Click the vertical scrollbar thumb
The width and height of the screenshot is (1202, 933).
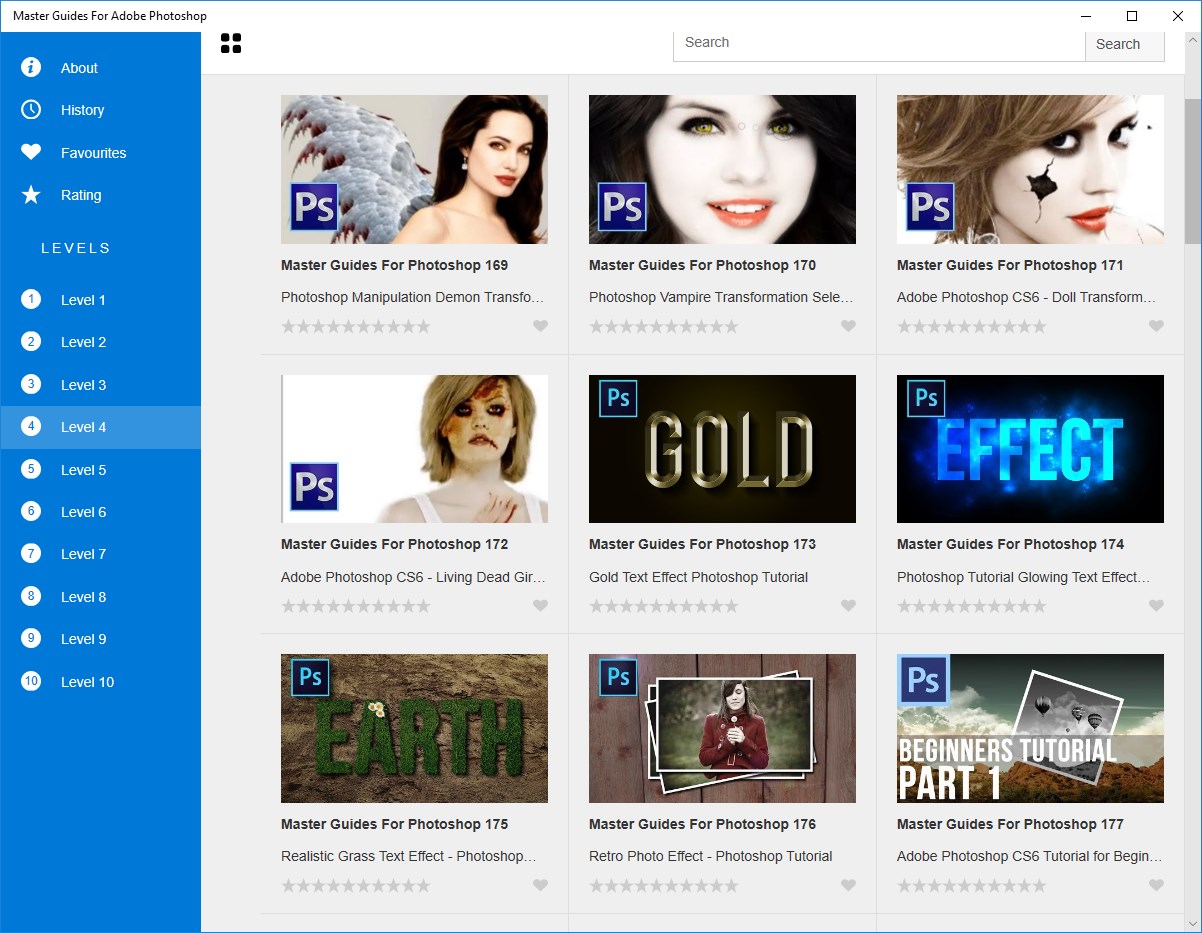tap(1192, 170)
